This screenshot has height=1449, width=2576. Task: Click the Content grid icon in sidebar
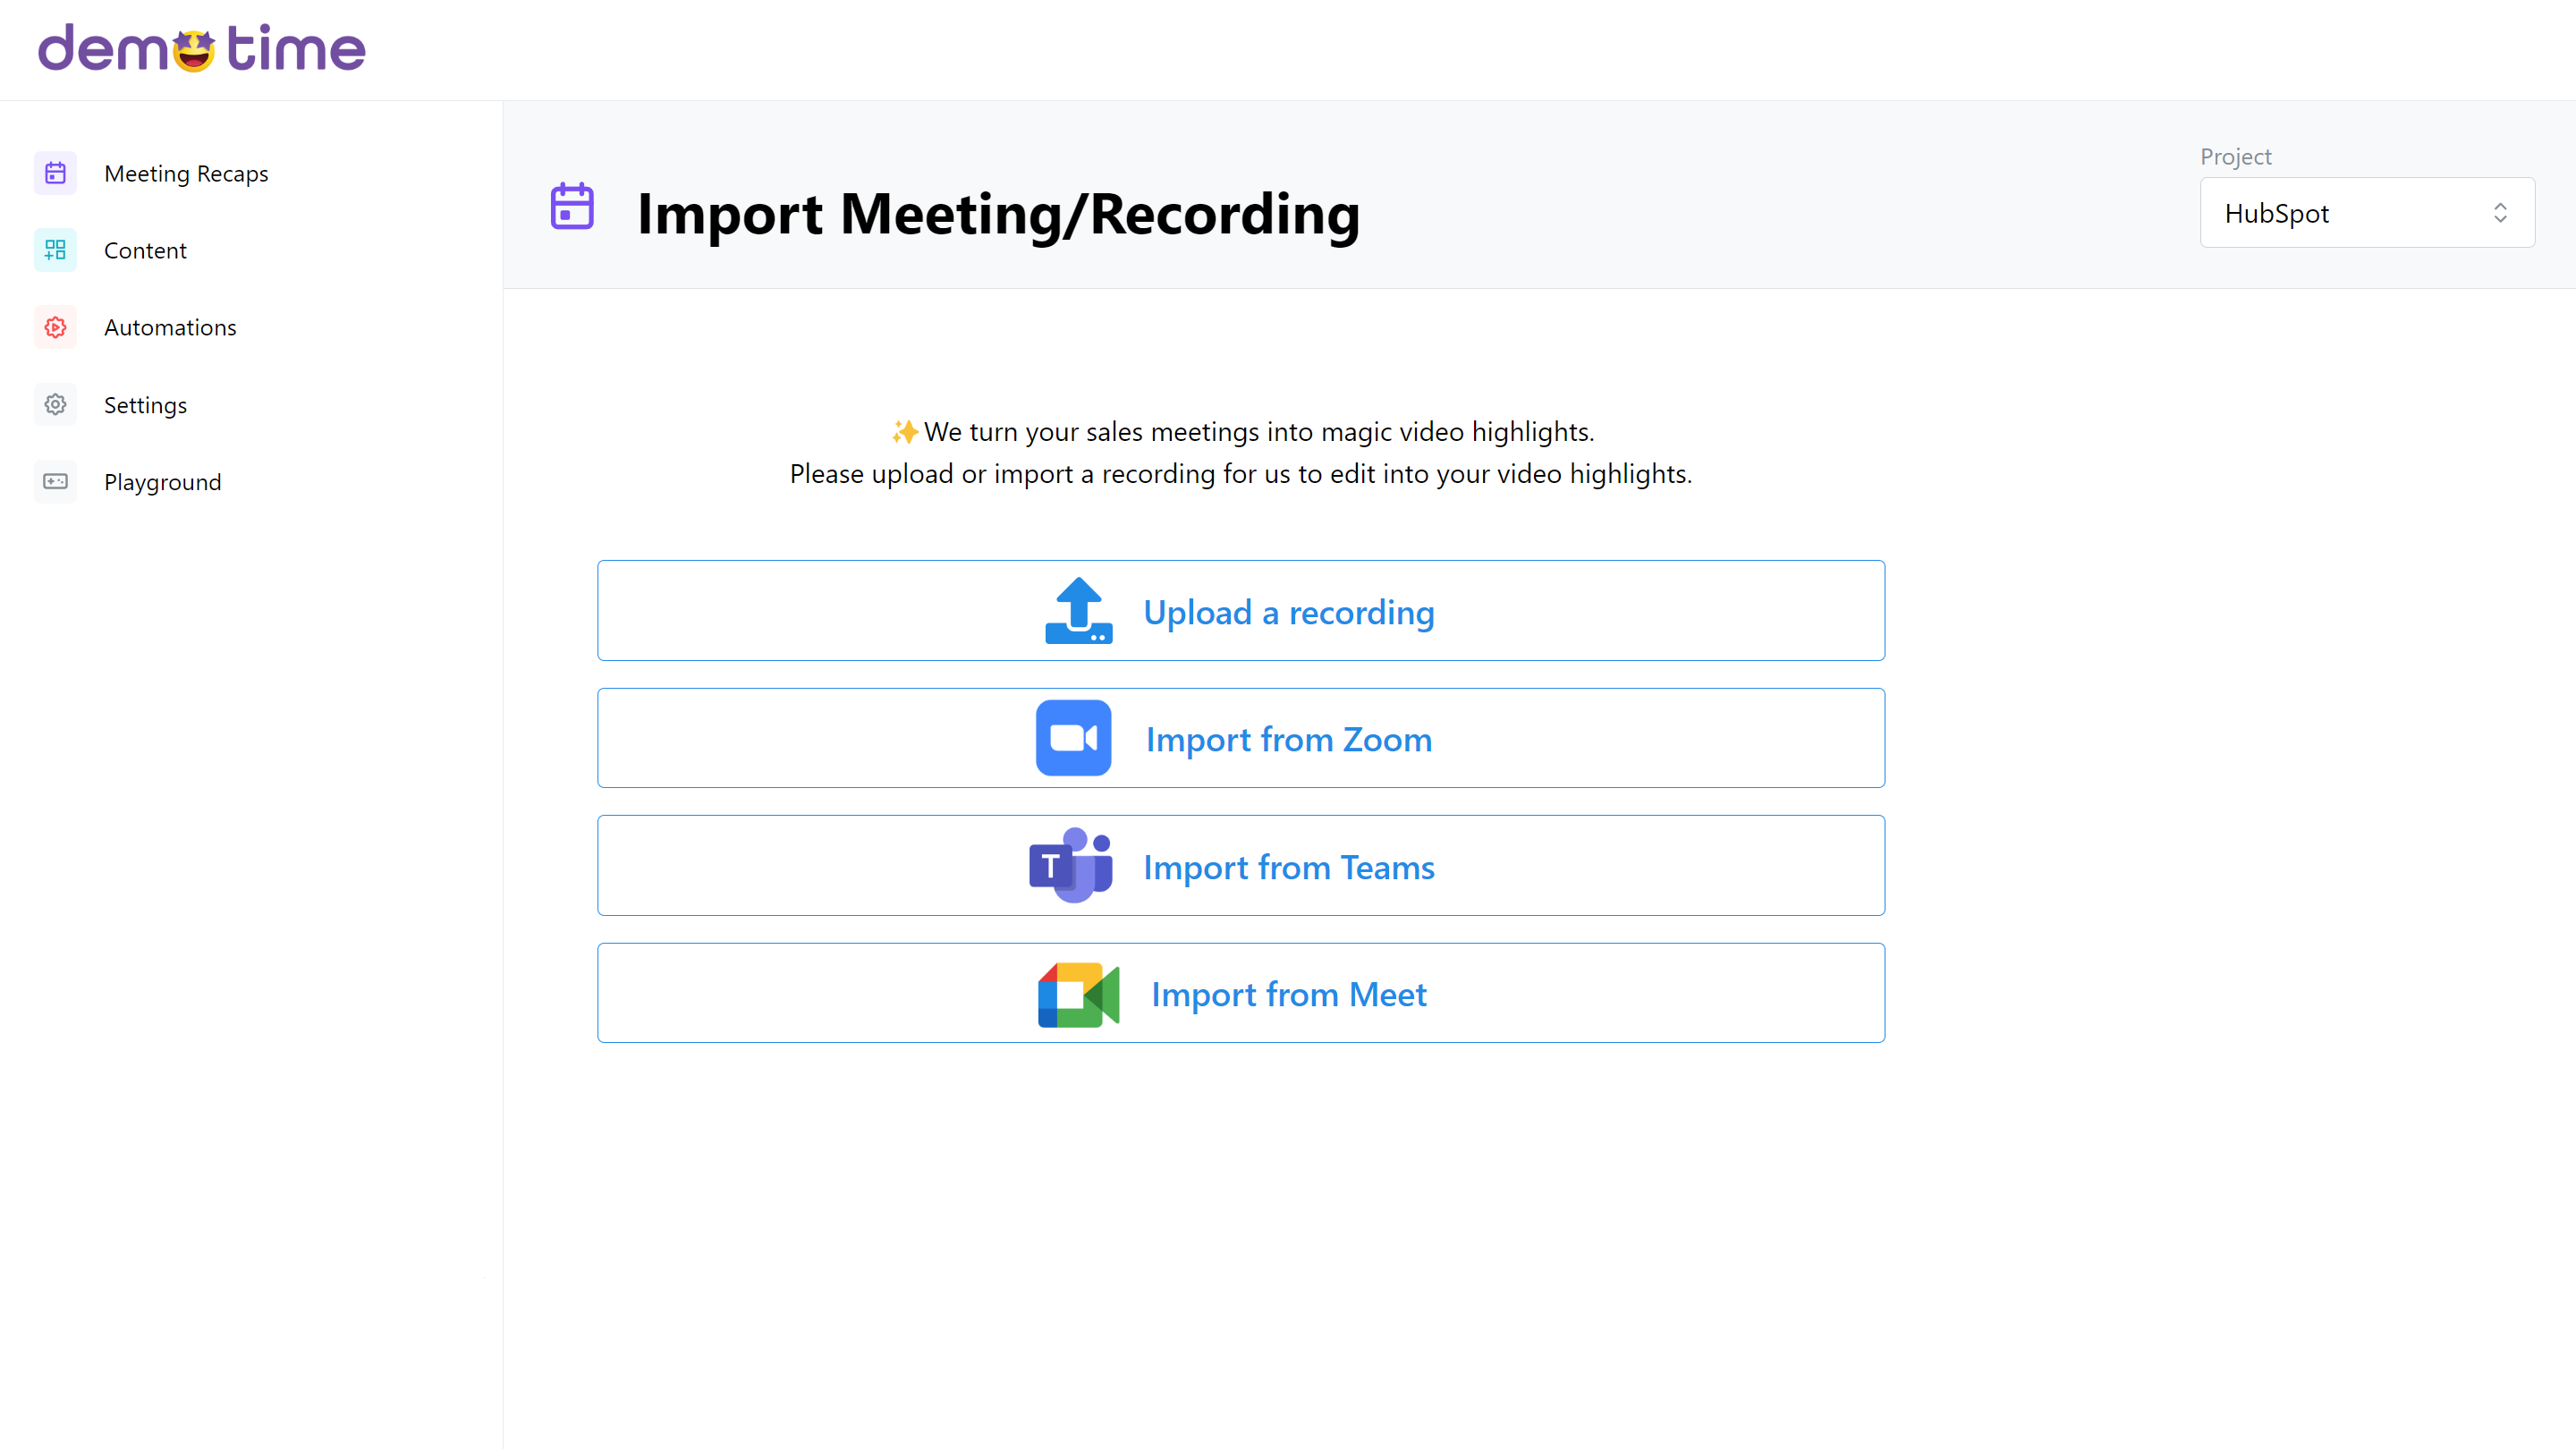point(55,250)
